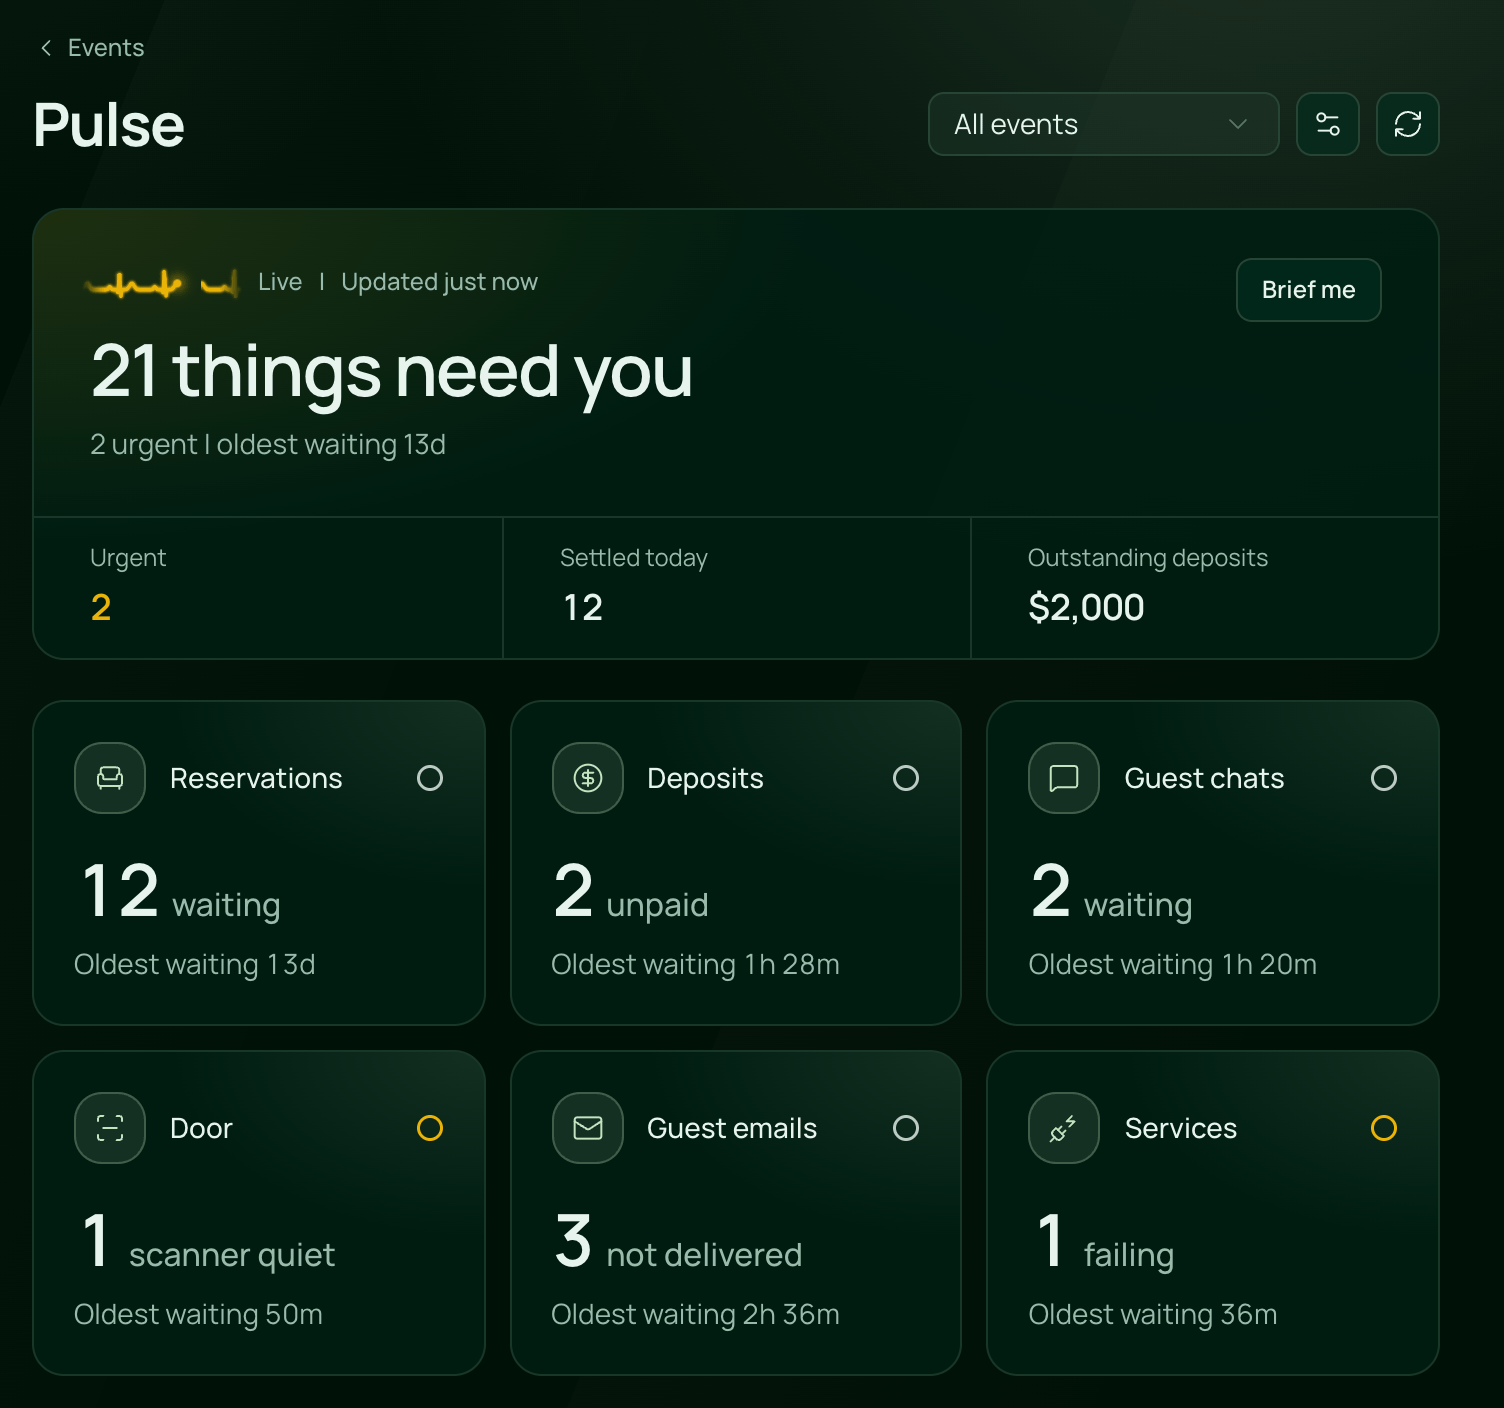Click the Settled today value 12
Image resolution: width=1504 pixels, height=1408 pixels.
click(583, 607)
